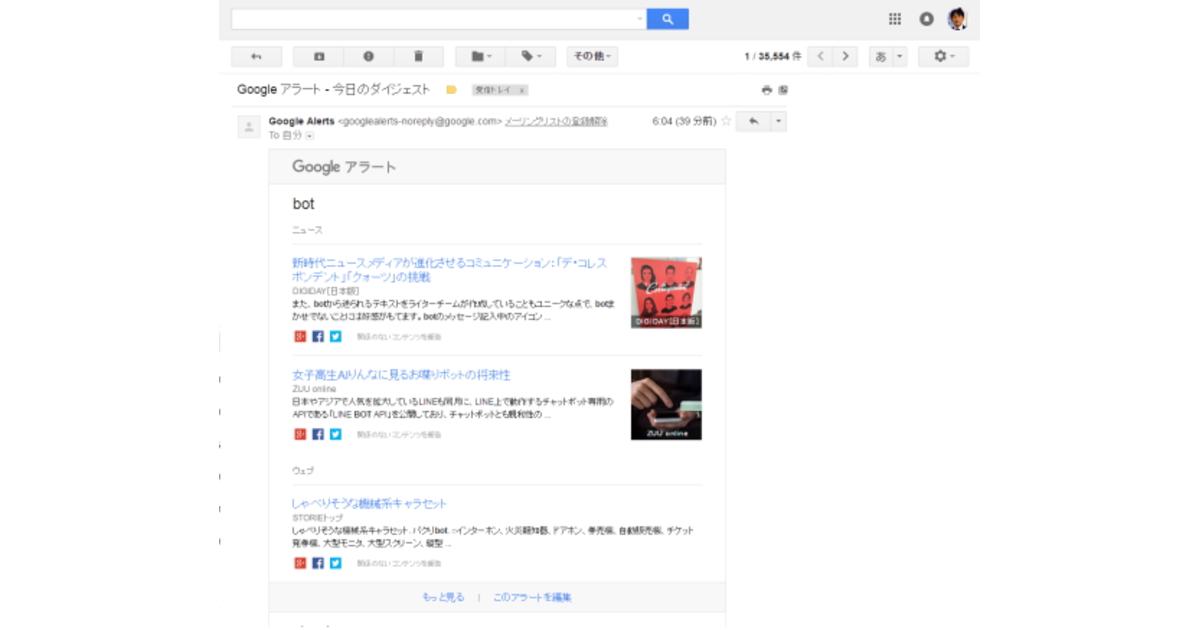1200x630 pixels.
Task: Flag STORIE result as irrelevant
Action: (x=399, y=564)
